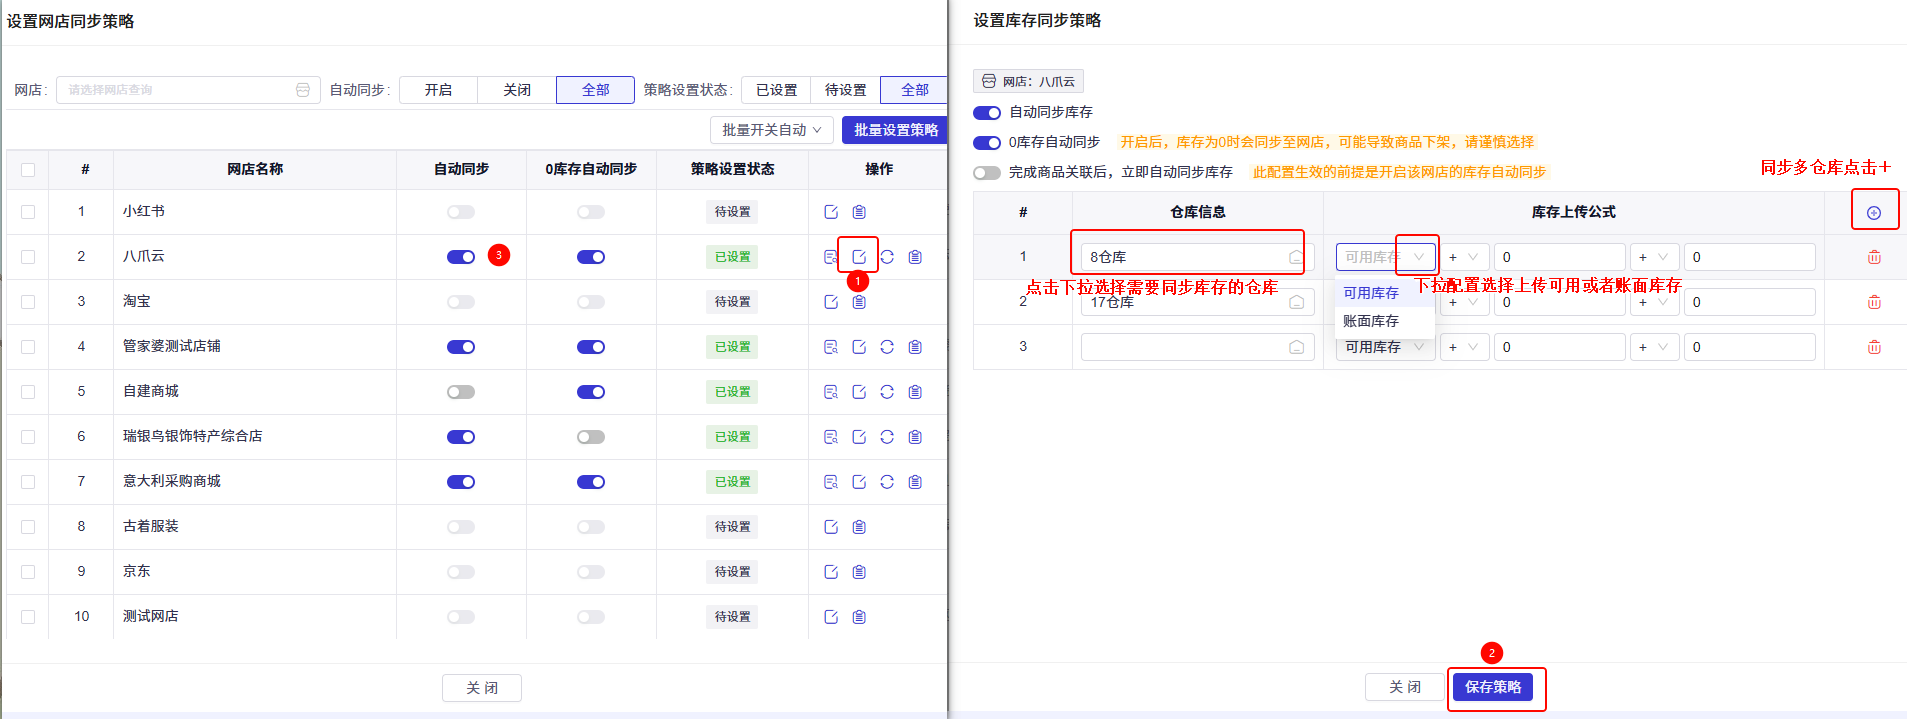This screenshot has height=719, width=1907.
Task: View the strategy details for 瑞银鸟银饰特产综合店
Action: click(831, 437)
